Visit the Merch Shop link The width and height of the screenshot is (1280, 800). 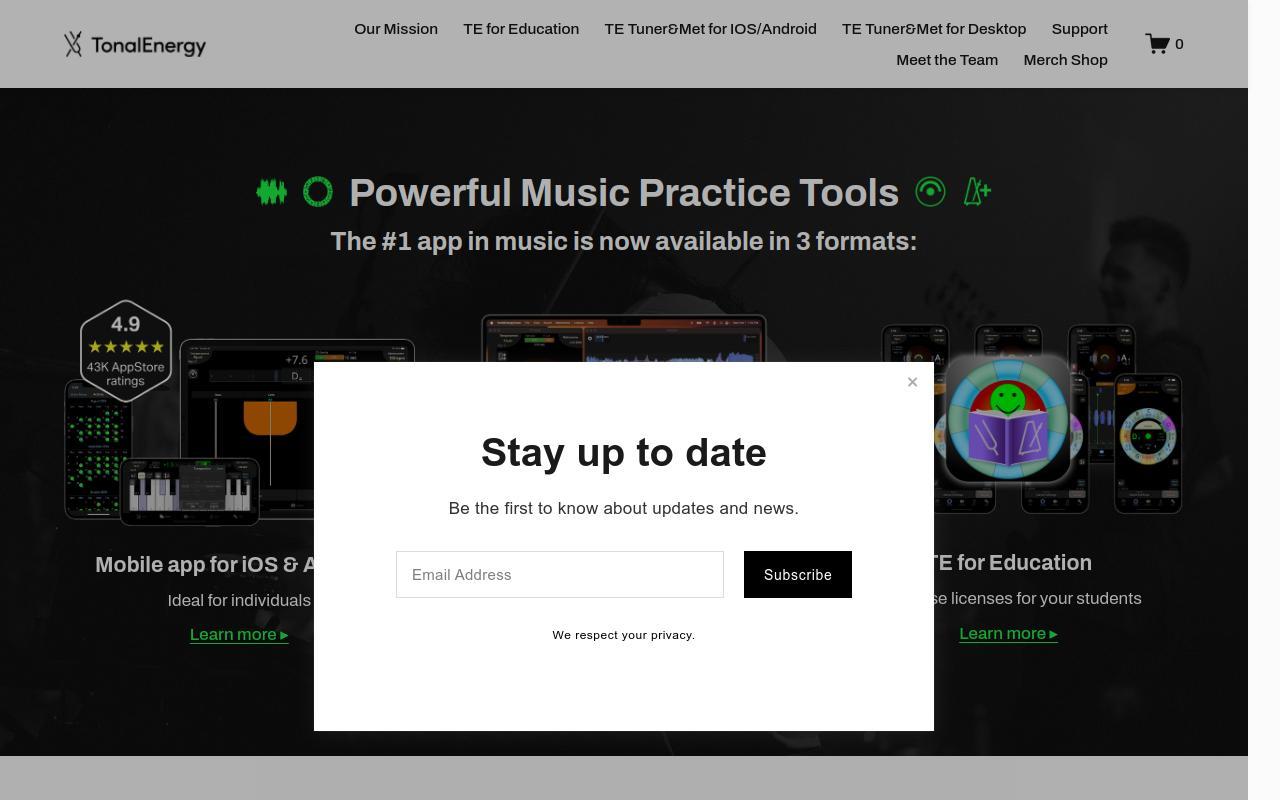[x=1066, y=60]
